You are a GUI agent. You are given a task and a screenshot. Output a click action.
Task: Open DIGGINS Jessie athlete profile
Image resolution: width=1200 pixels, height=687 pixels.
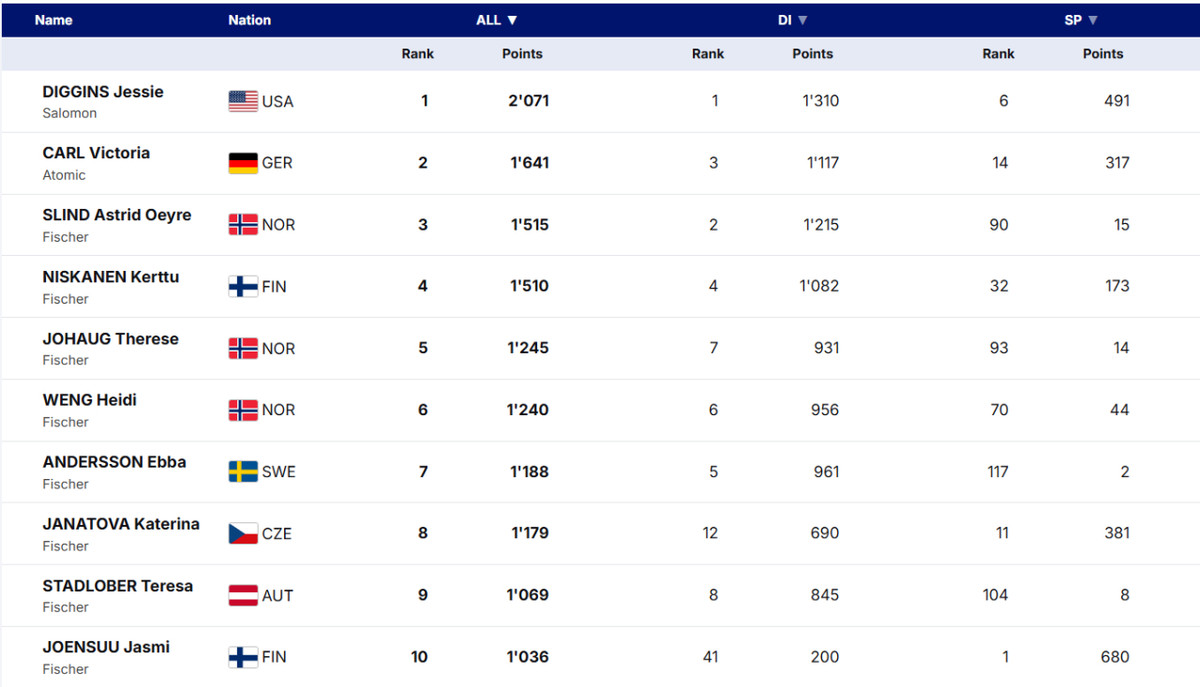(x=103, y=92)
